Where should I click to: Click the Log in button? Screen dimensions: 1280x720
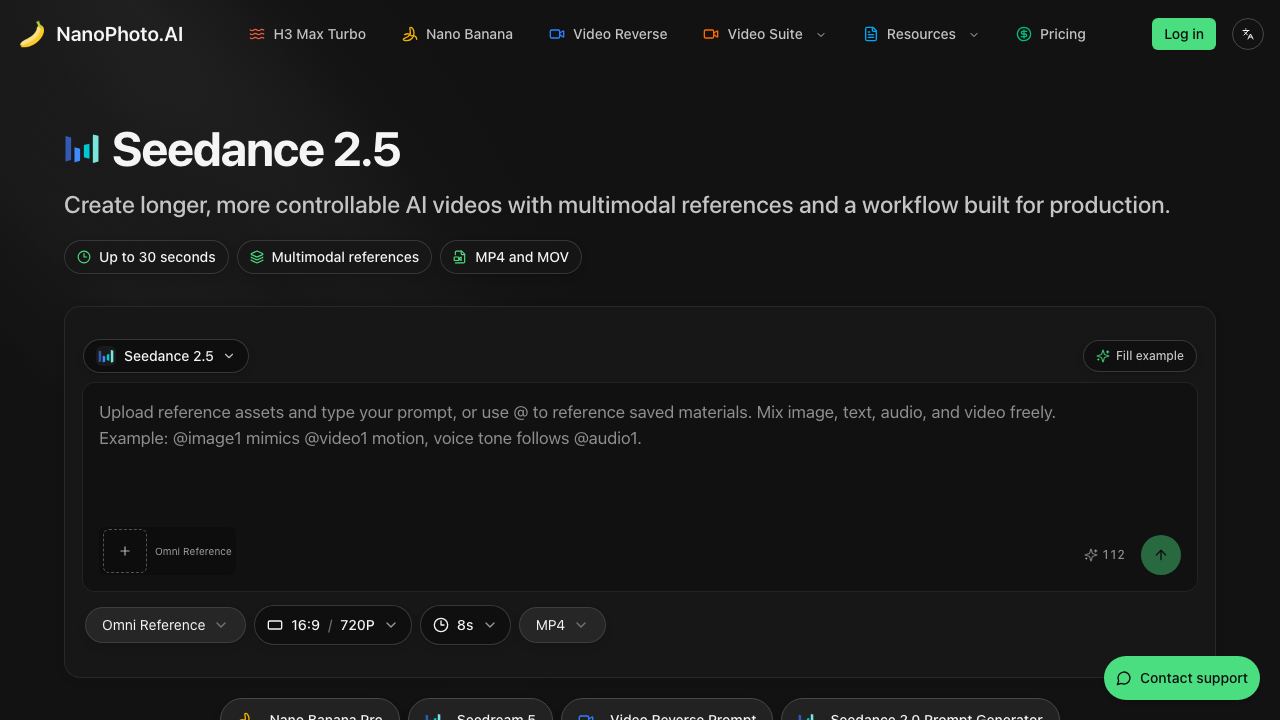1184,34
